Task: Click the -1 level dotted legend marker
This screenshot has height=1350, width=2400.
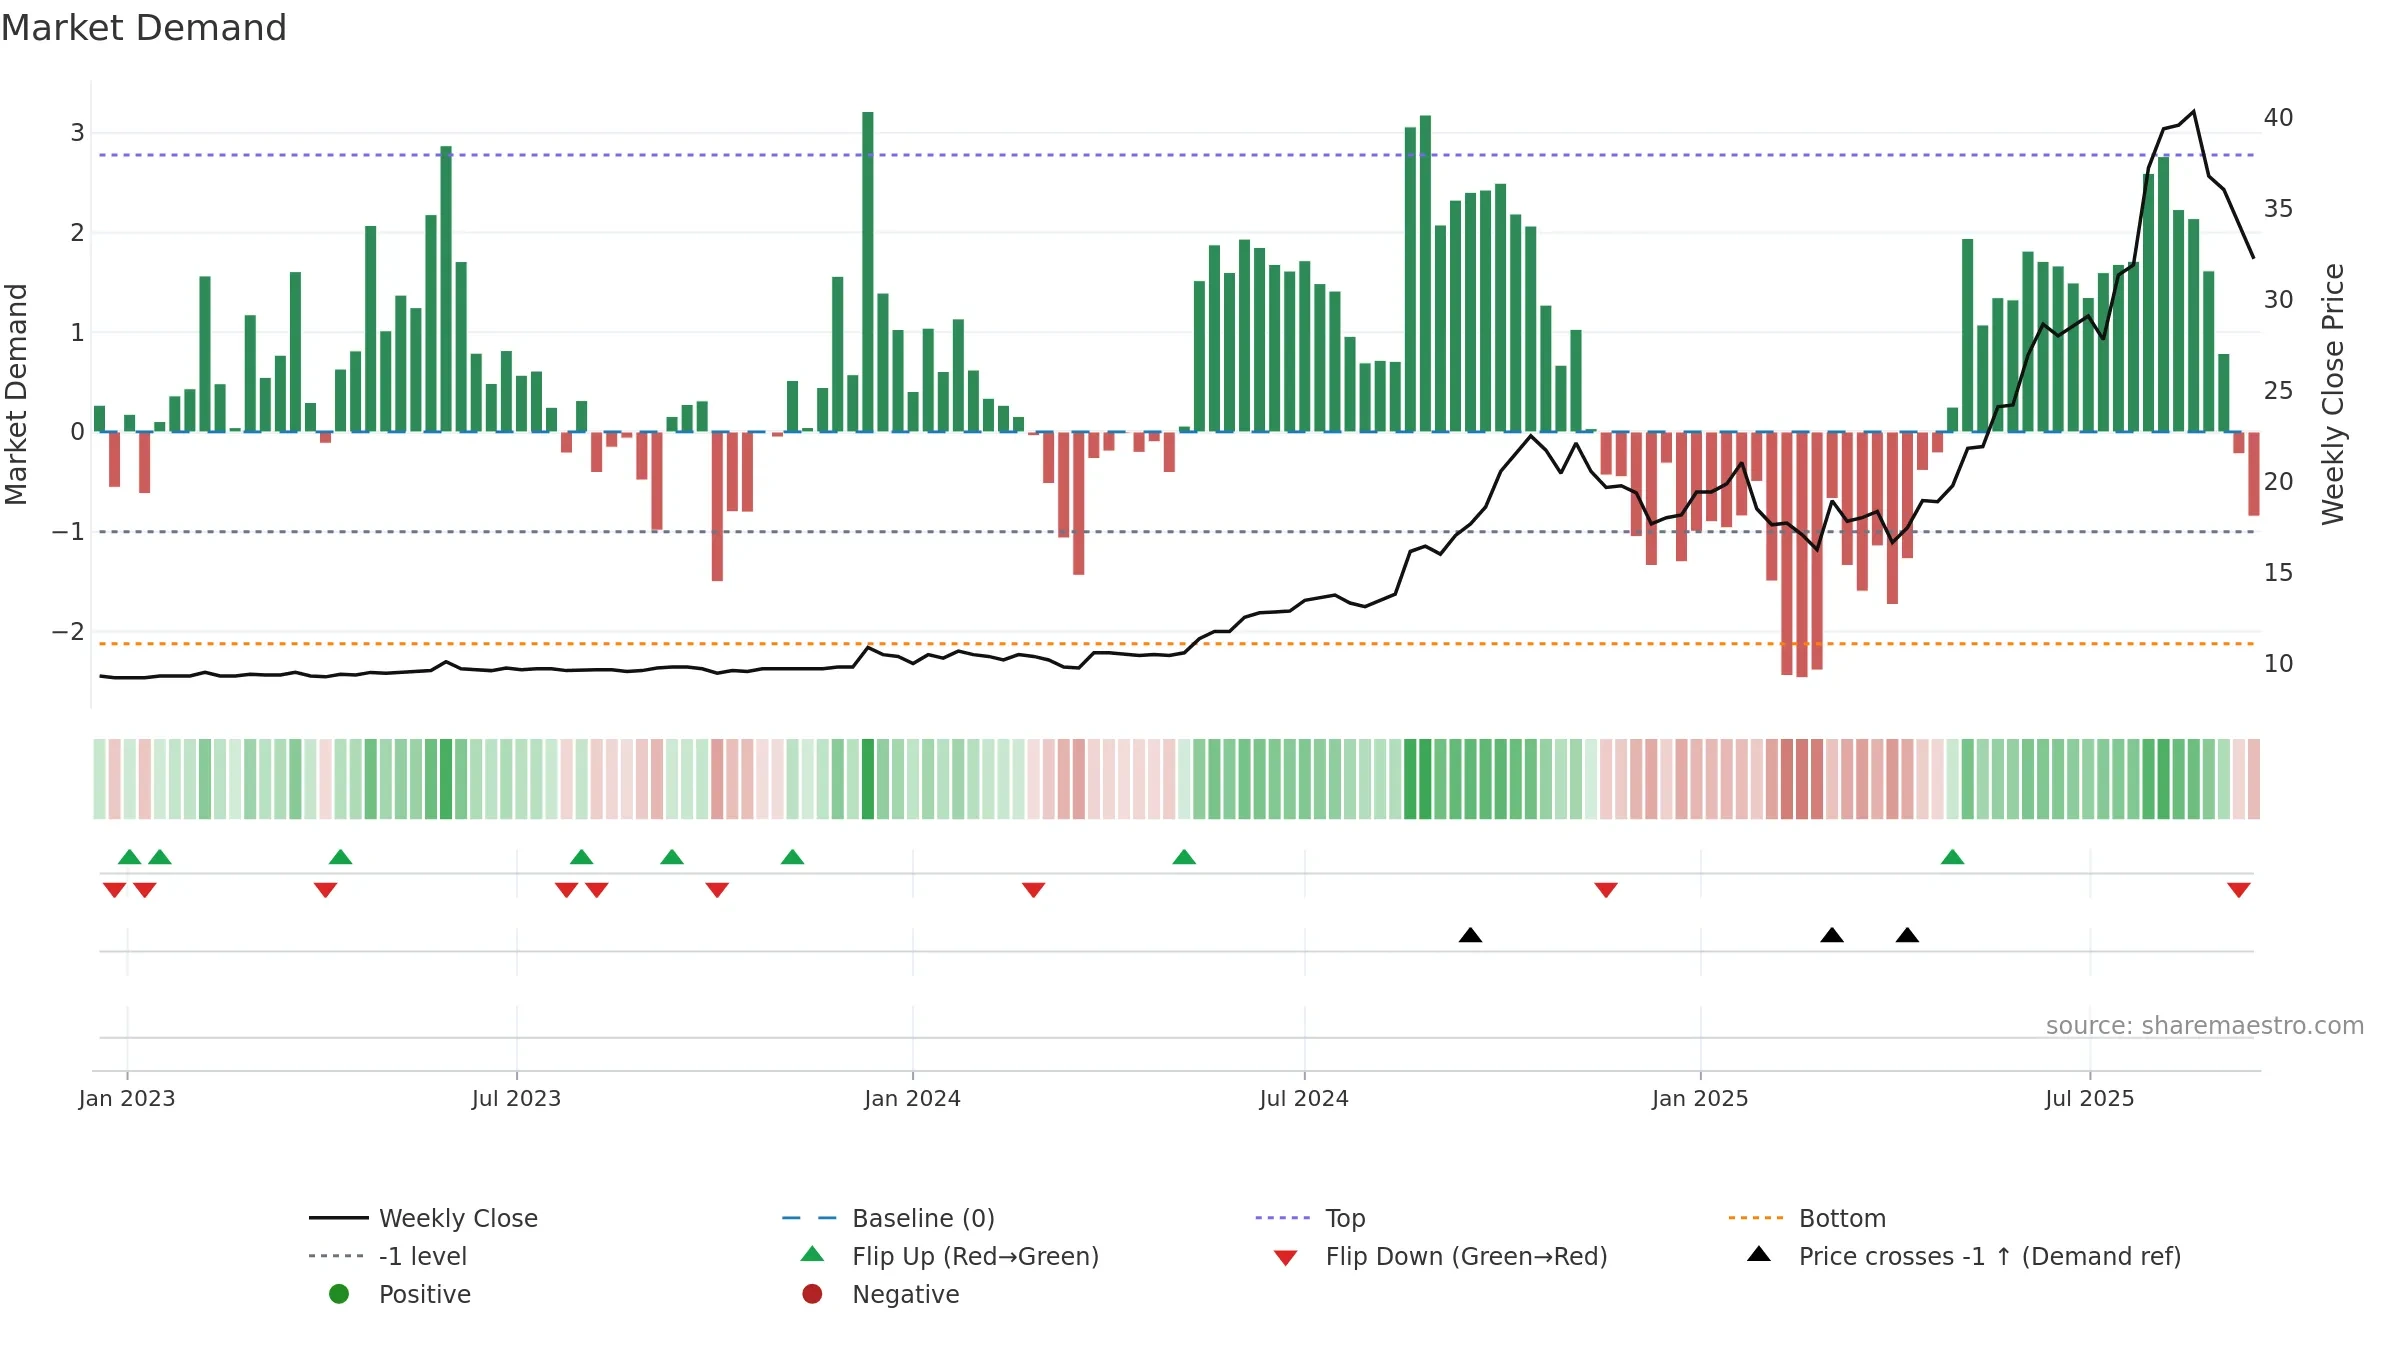Action: [336, 1256]
